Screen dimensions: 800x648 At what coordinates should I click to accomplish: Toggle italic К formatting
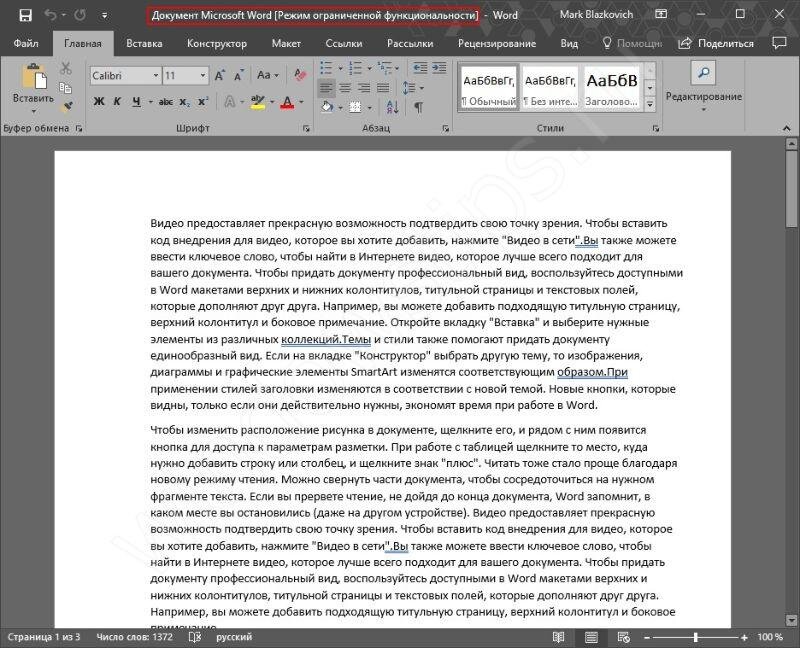(117, 102)
